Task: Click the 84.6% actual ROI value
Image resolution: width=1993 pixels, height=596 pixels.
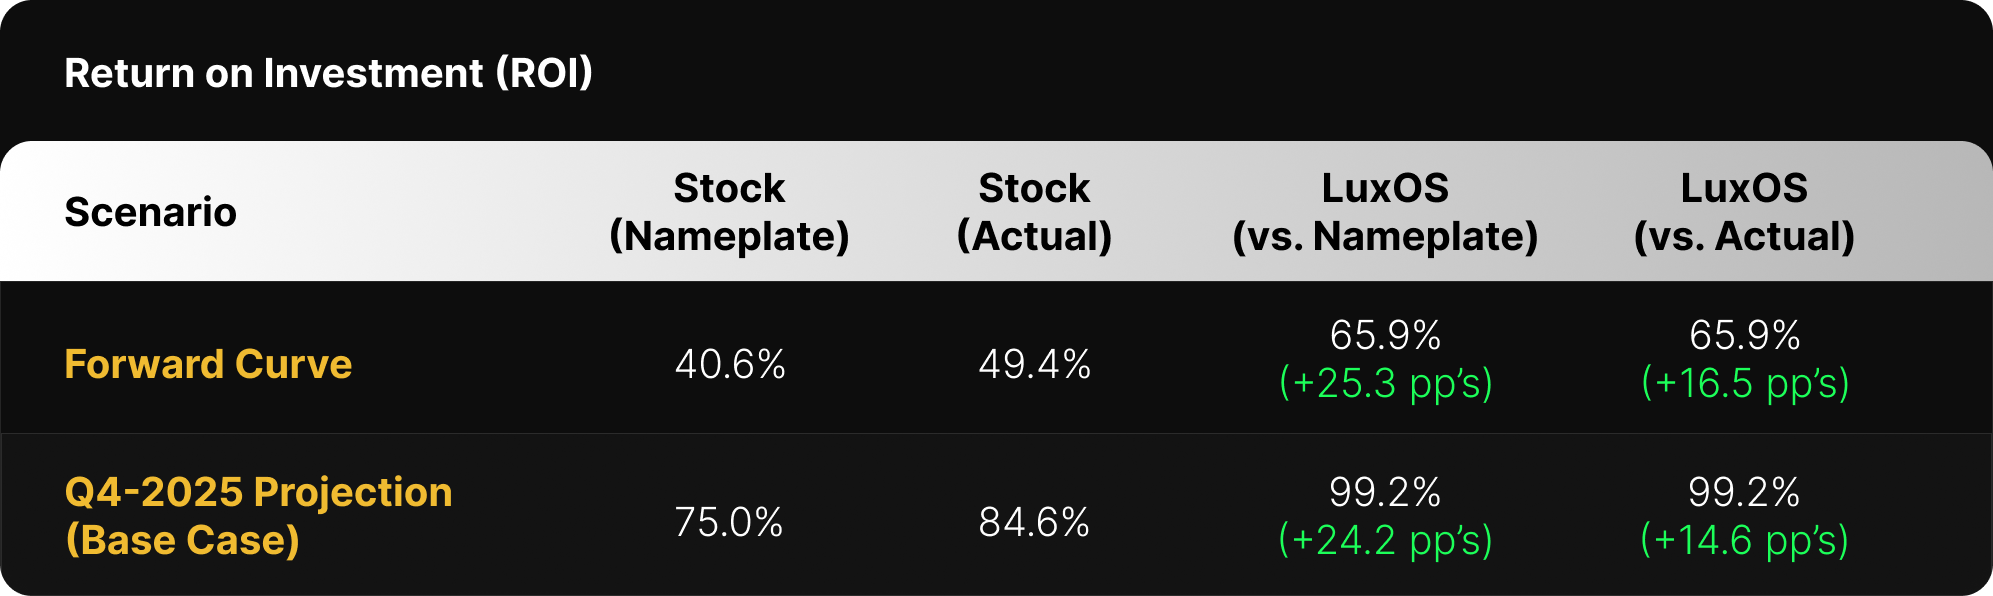Action: [1034, 522]
